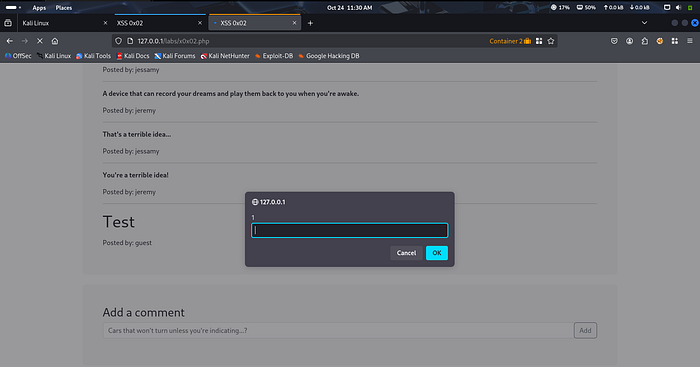Screen dimensions: 700x367
Task: Open the browser home page icon
Action: click(55, 41)
